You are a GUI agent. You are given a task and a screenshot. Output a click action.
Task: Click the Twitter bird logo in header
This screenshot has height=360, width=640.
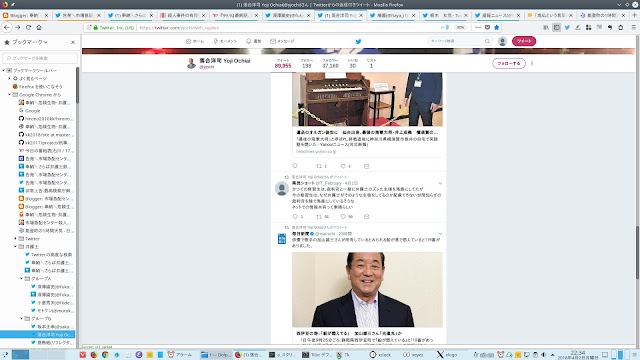(358, 41)
